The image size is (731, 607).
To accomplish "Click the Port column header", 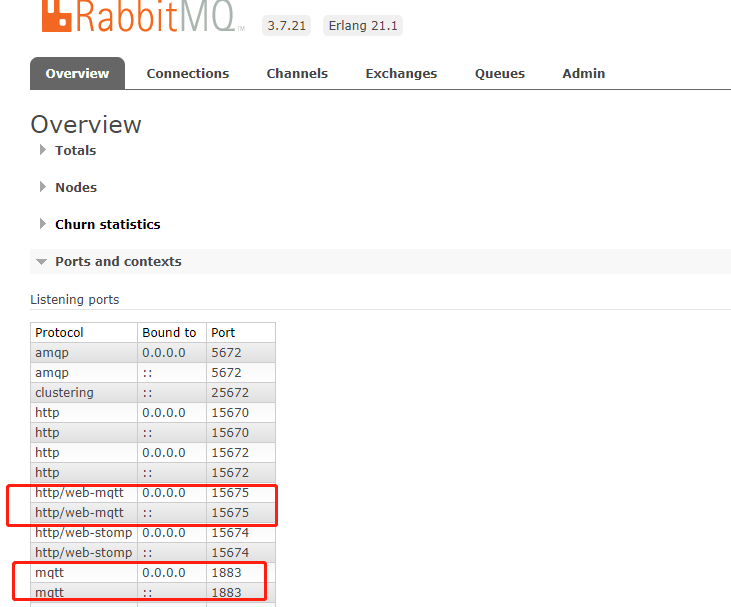I will tap(222, 332).
